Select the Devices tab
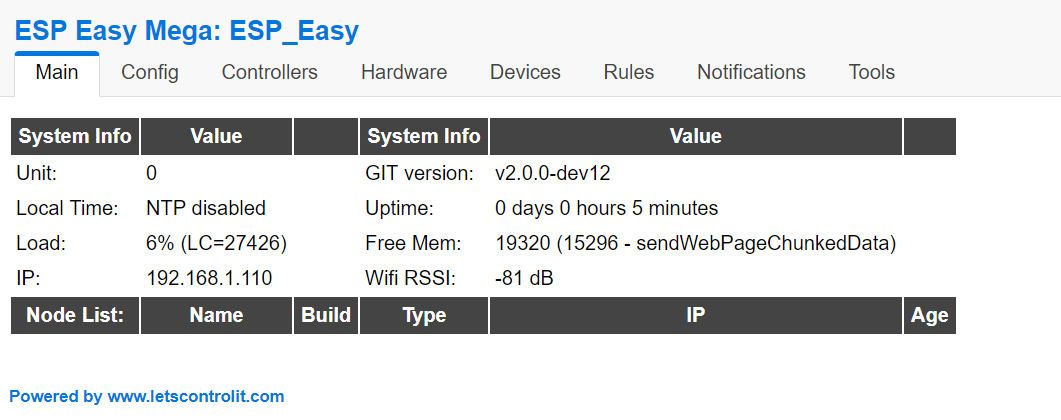Viewport: 1061px width, 420px height. [525, 72]
